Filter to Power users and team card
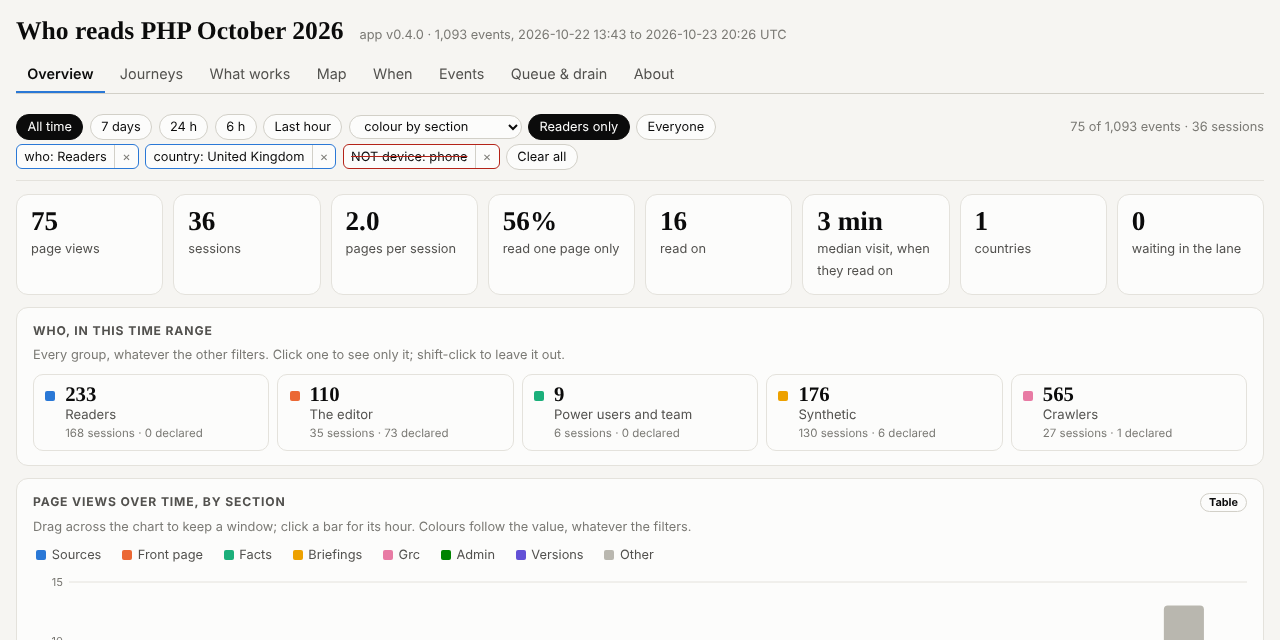The image size is (1280, 640). tap(640, 413)
